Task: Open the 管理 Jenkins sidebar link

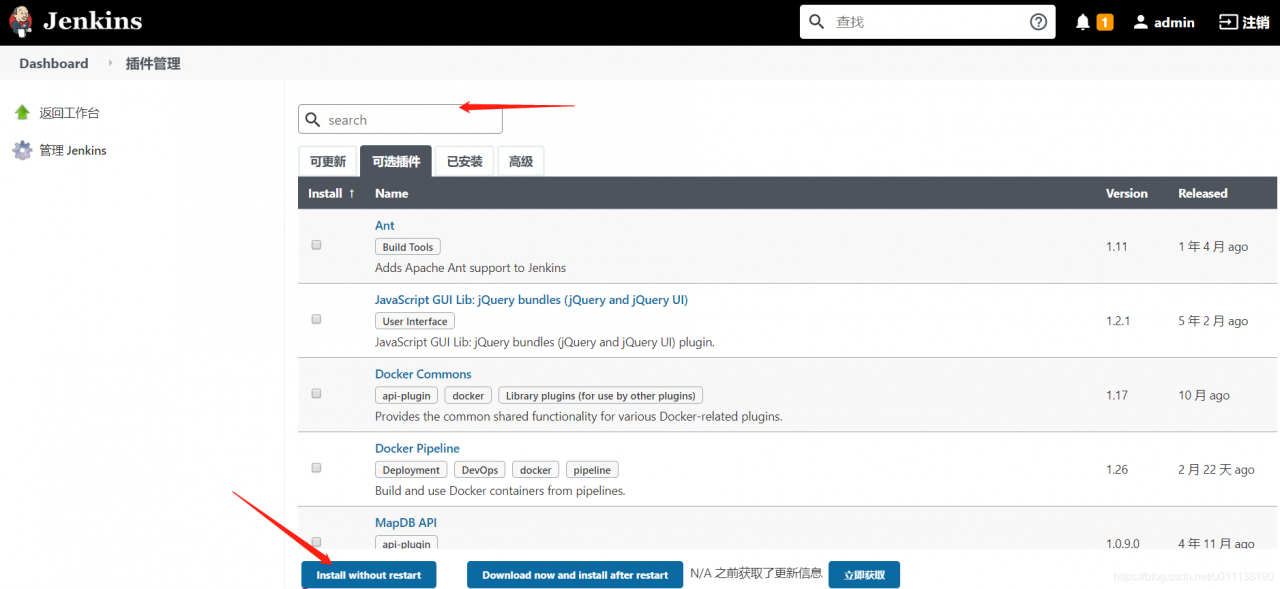Action: [x=73, y=150]
